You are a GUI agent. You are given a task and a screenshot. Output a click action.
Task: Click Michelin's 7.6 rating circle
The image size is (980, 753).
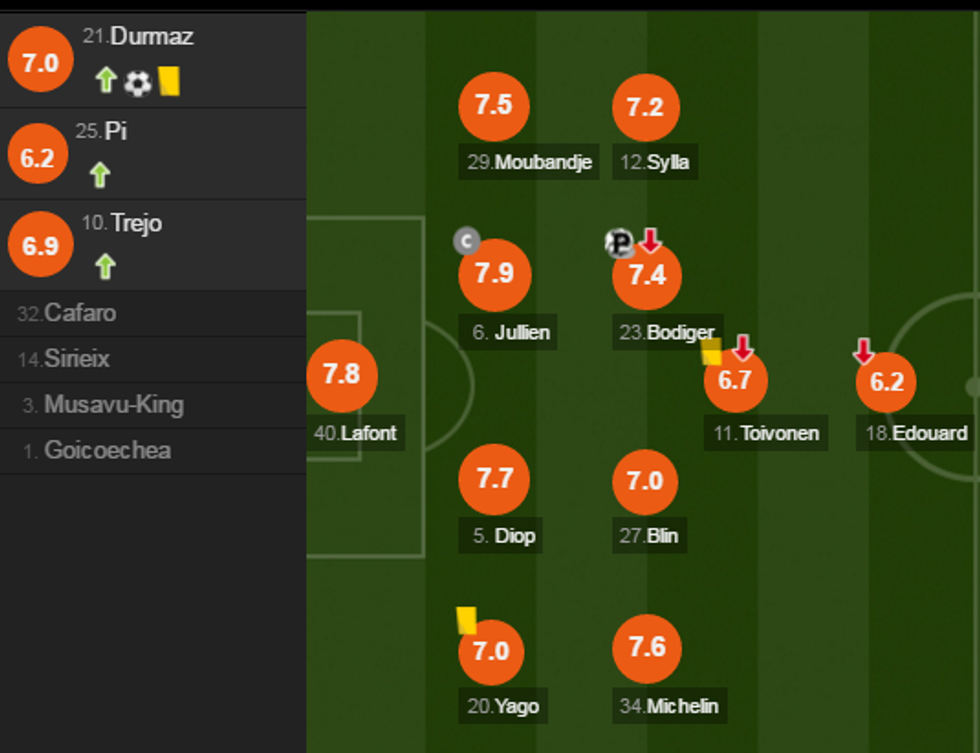646,648
